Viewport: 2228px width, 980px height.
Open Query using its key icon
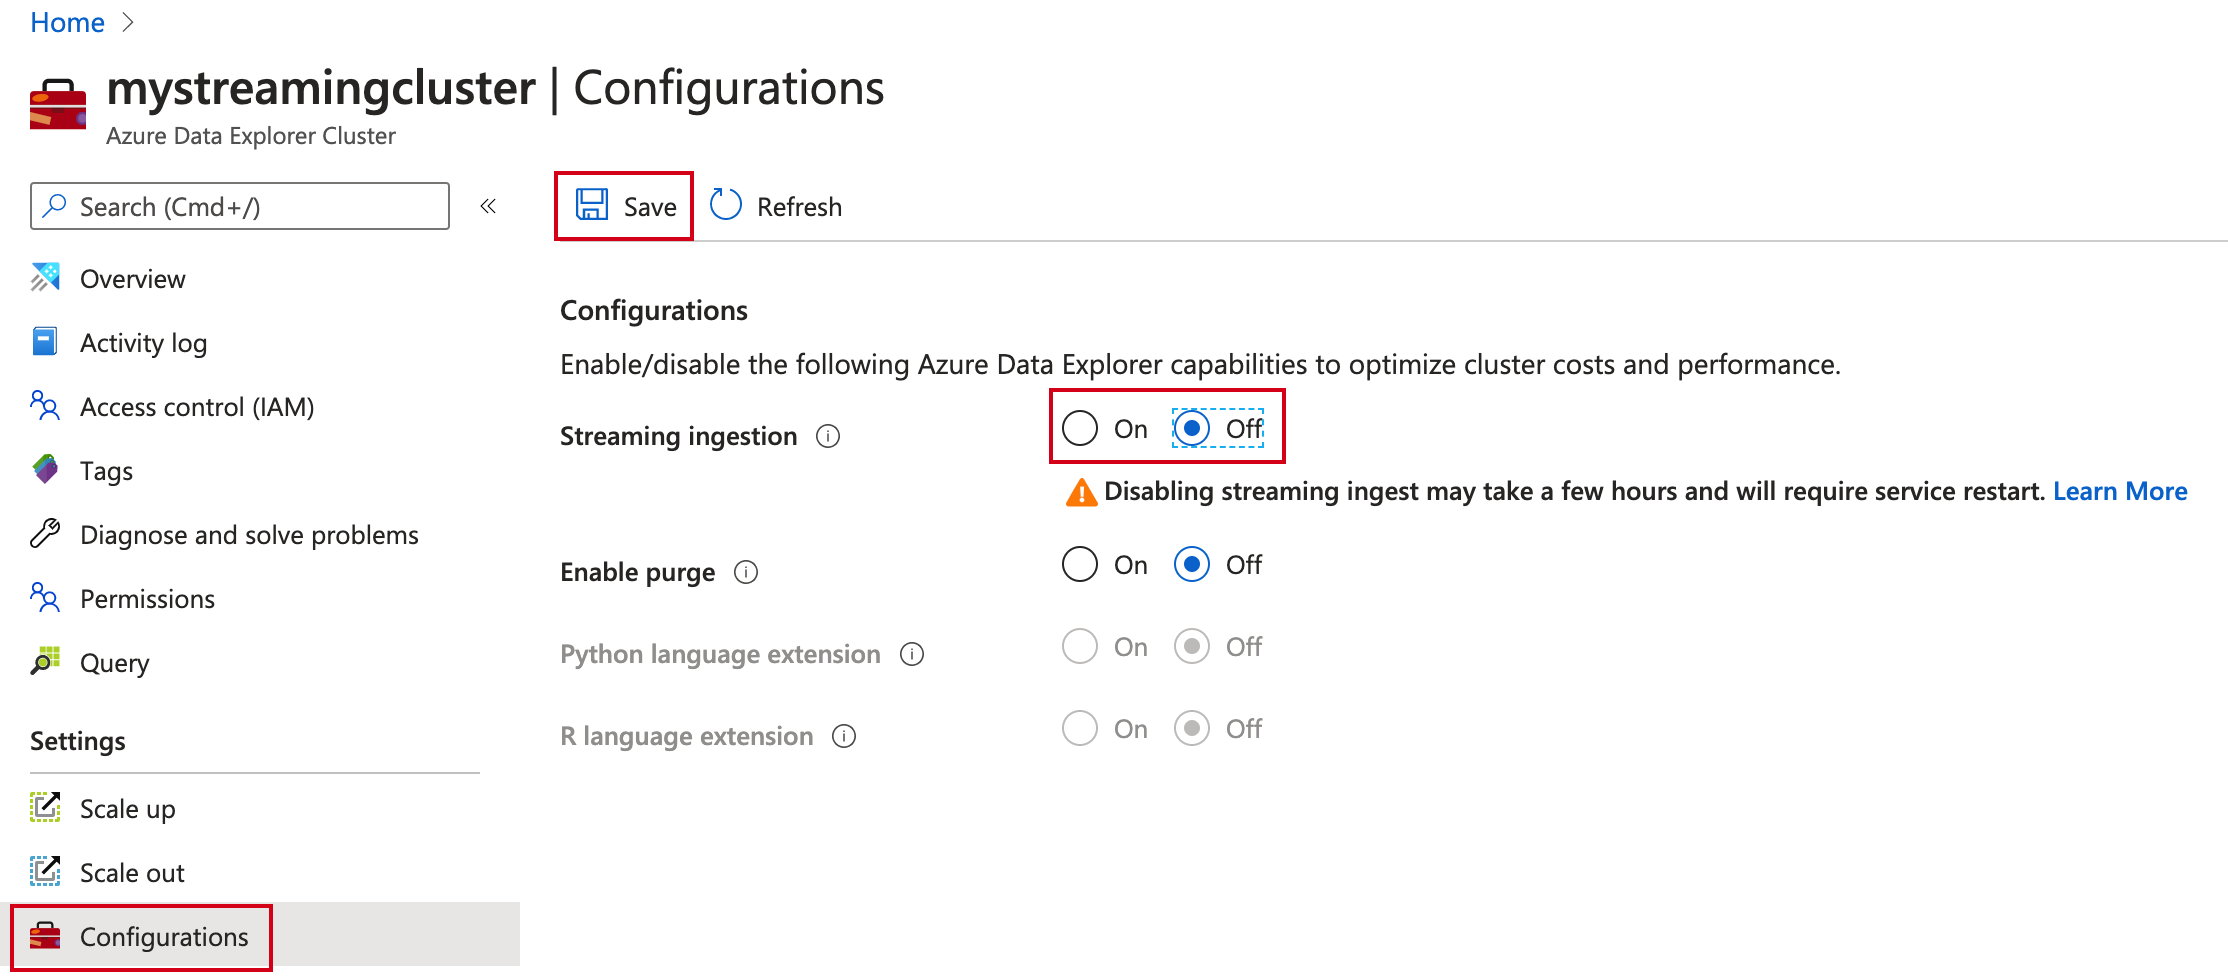[45, 662]
